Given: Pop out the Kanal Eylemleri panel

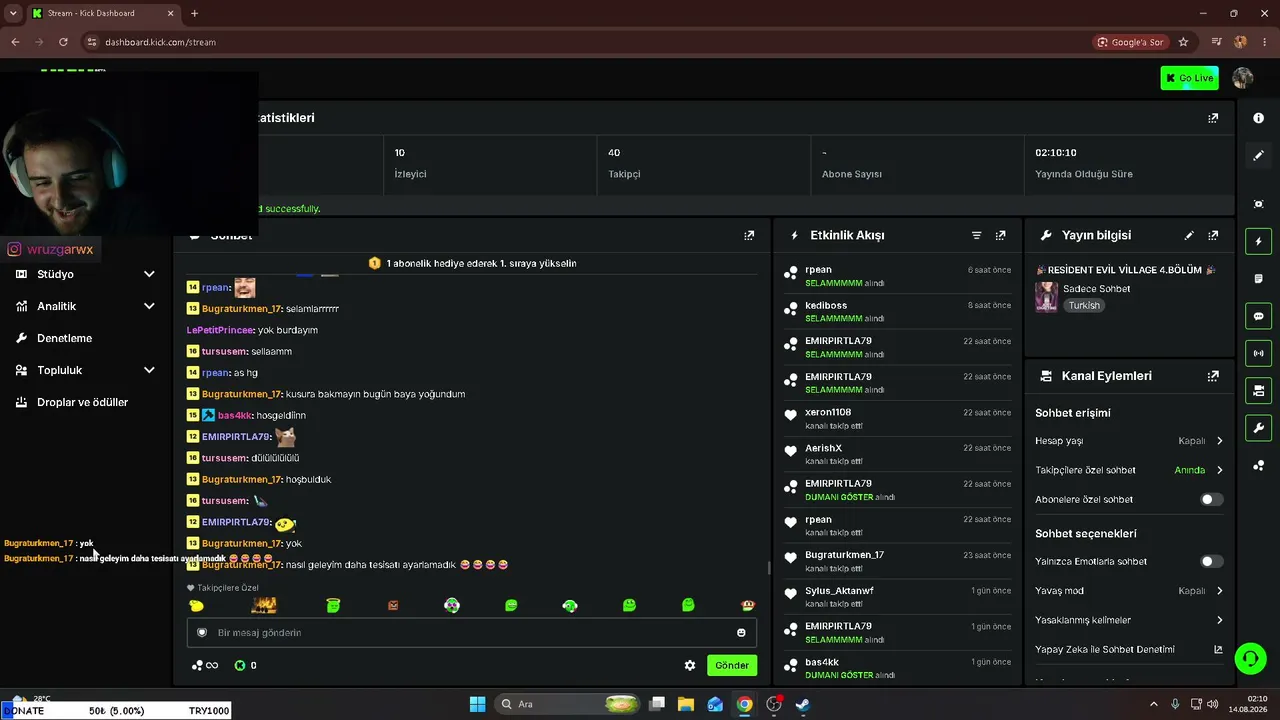Looking at the screenshot, I should click(1213, 377).
